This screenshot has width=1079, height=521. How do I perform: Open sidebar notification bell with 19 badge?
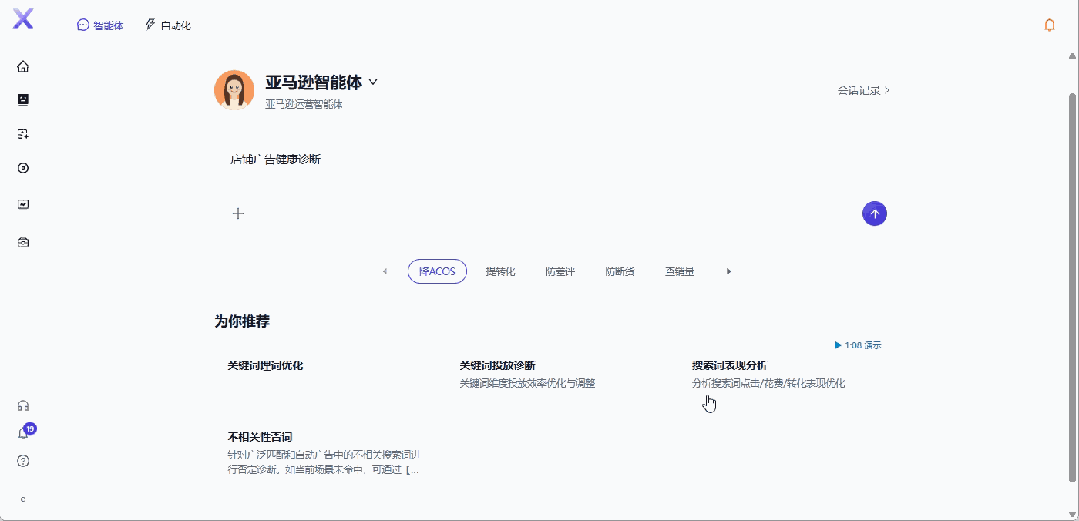pyautogui.click(x=25, y=432)
